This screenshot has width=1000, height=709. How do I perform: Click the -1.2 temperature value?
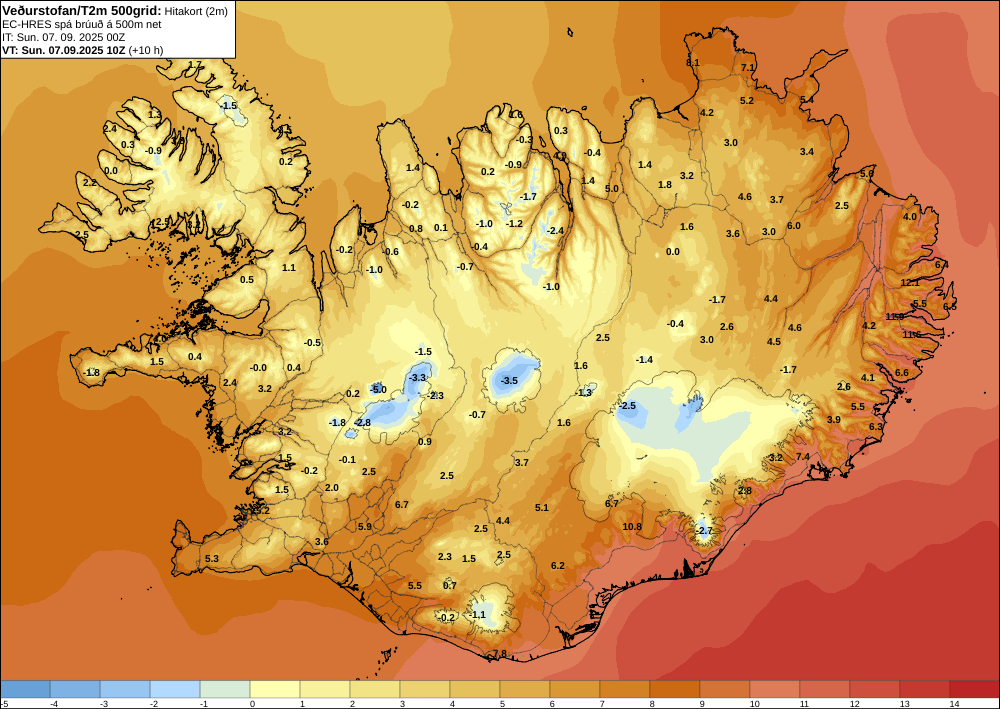pos(514,224)
